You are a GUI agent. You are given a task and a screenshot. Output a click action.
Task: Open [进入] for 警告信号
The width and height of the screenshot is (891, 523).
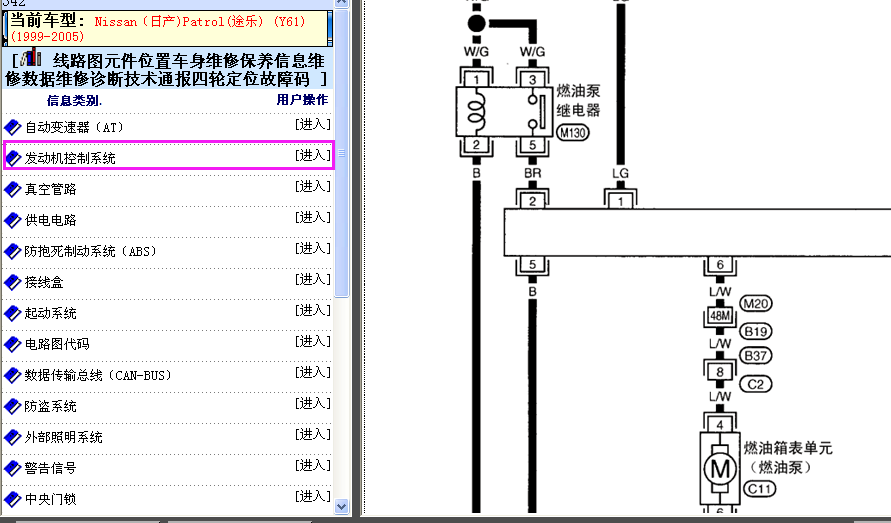pyautogui.click(x=313, y=465)
